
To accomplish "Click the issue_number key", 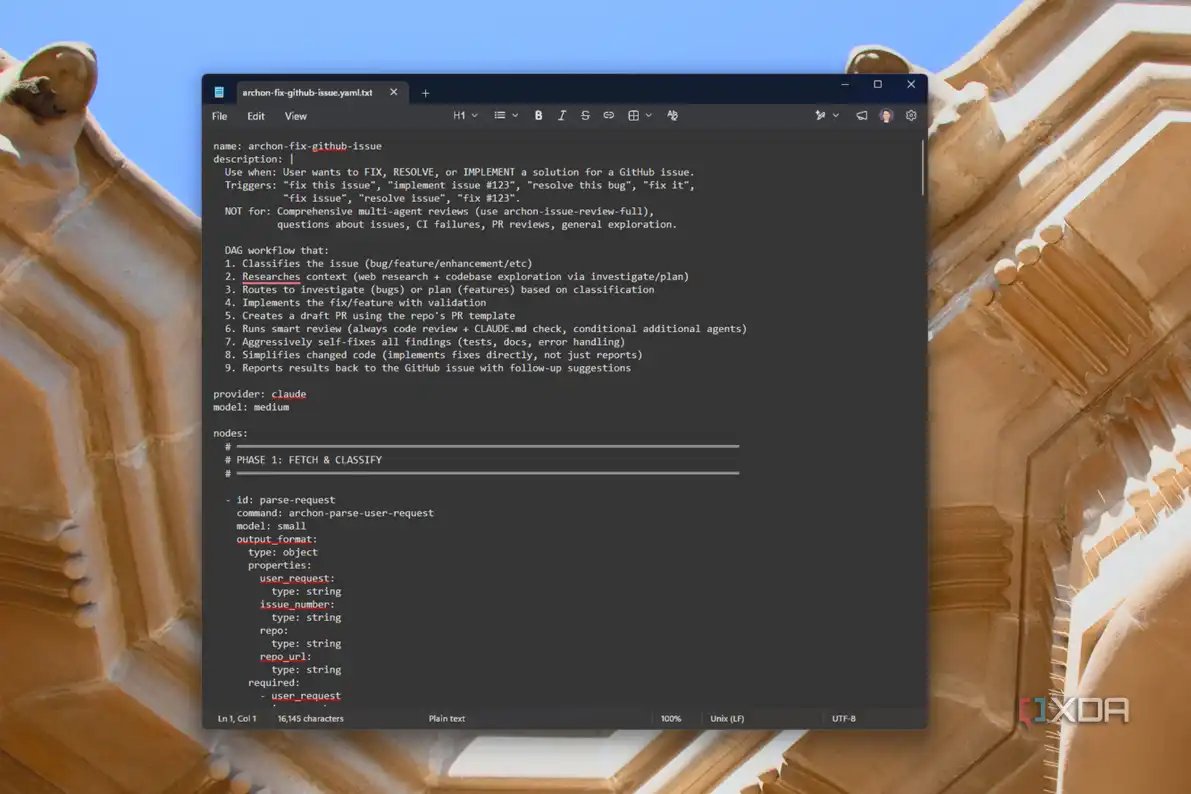I will point(295,605).
